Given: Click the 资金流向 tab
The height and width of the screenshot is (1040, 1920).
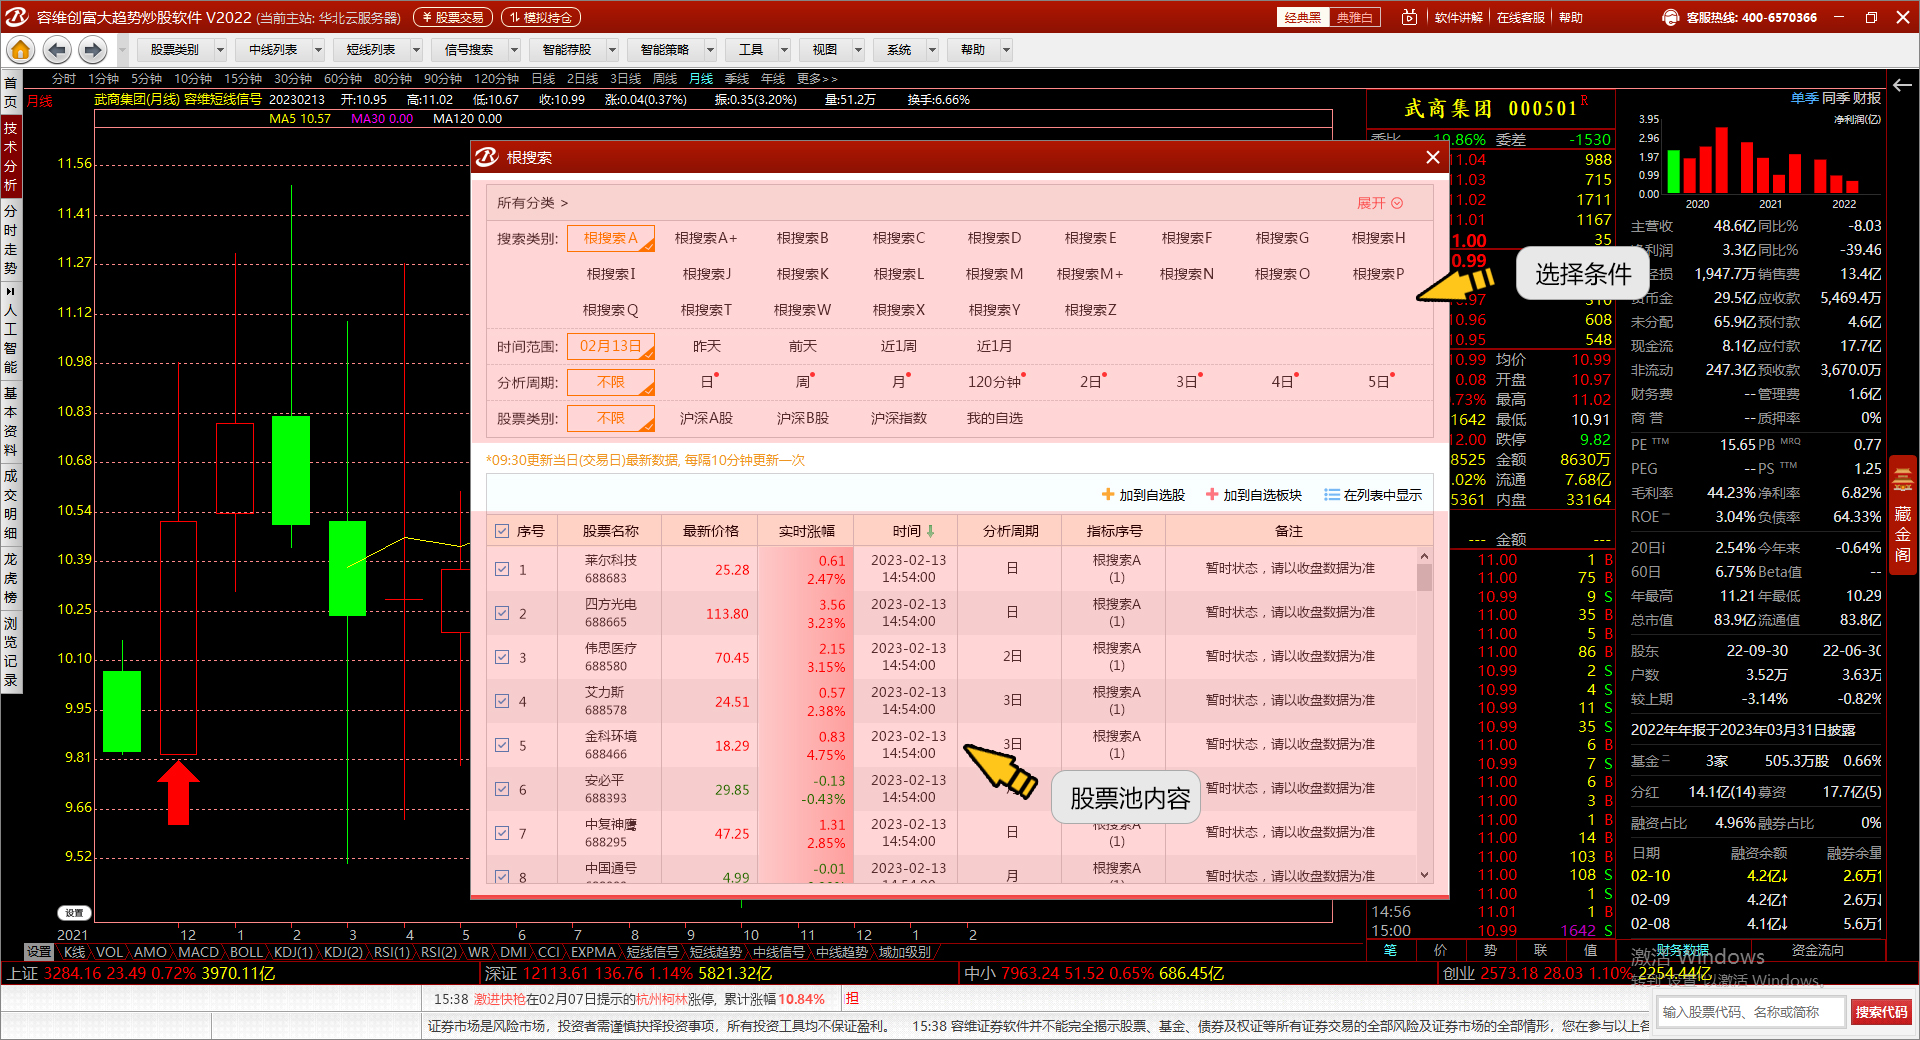Looking at the screenshot, I should click(x=1817, y=950).
